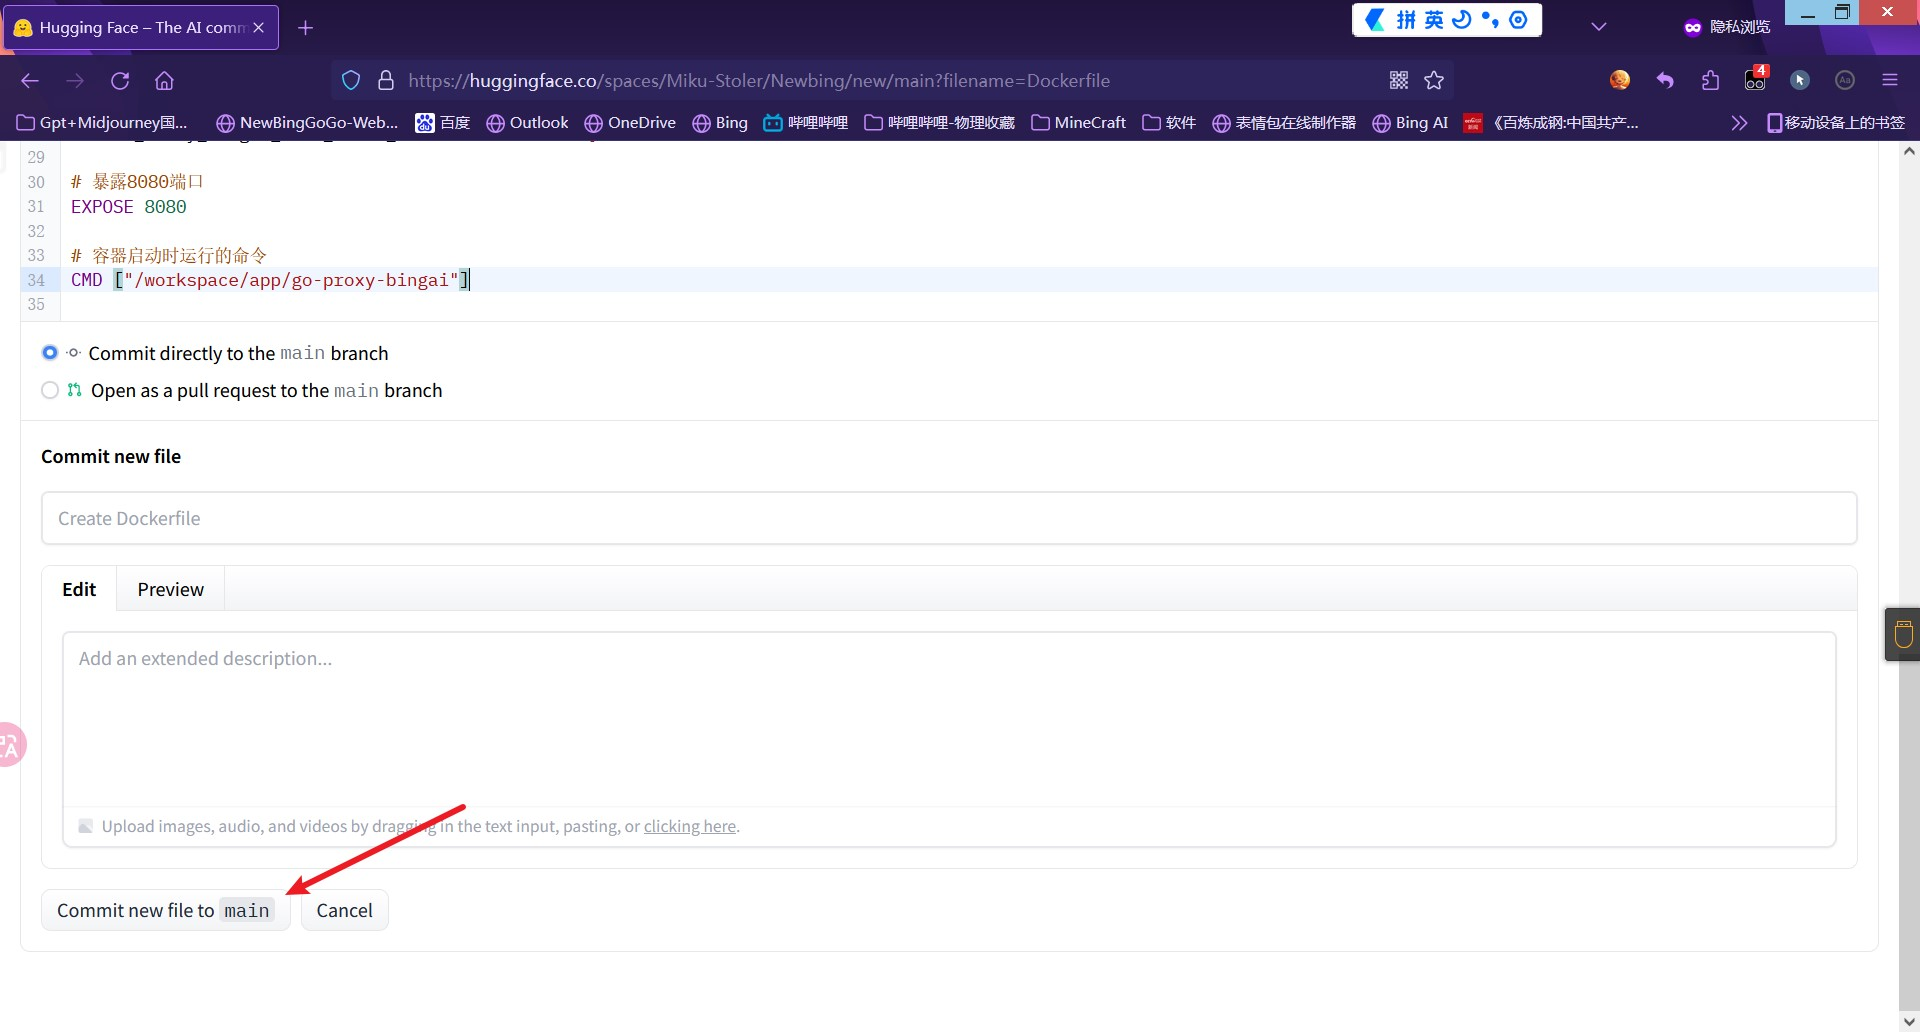
Task: Open the Firefox application menu
Action: point(1890,81)
